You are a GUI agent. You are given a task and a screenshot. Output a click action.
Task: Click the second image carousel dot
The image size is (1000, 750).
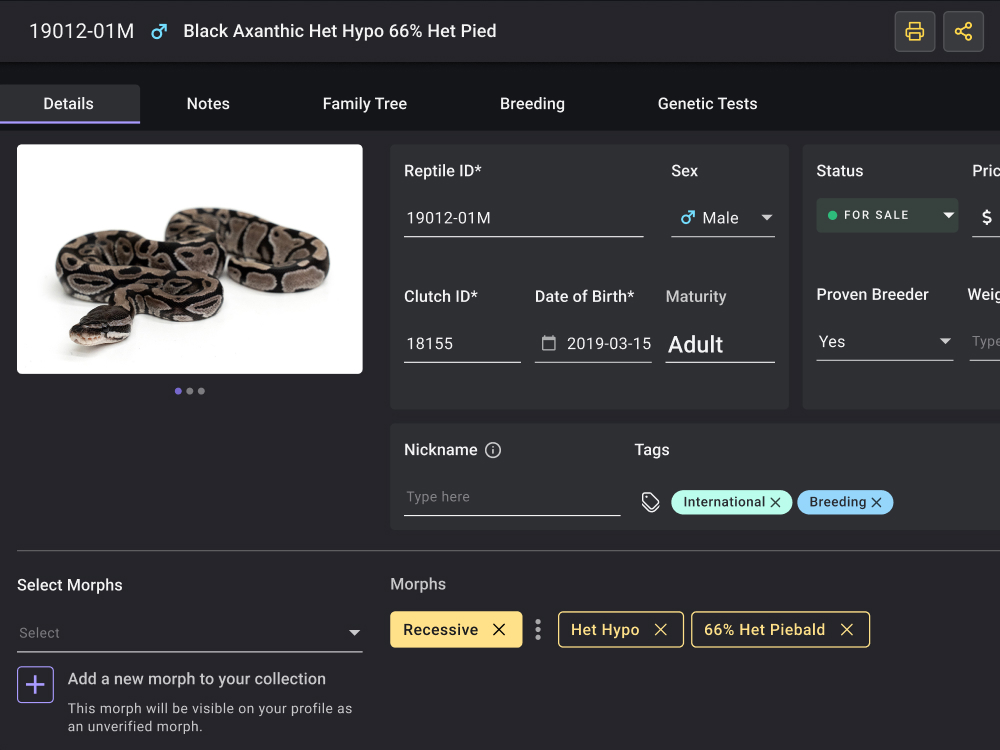pyautogui.click(x=190, y=391)
